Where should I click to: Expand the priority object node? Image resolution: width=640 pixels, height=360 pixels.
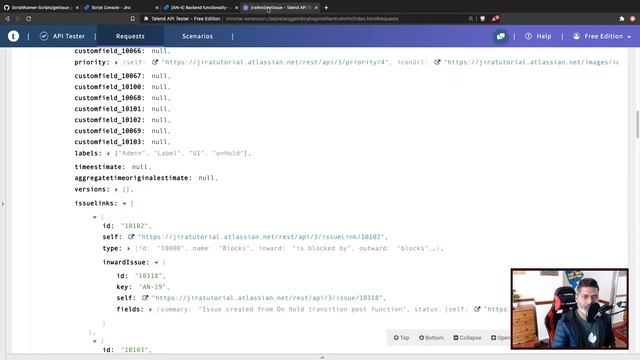point(116,62)
